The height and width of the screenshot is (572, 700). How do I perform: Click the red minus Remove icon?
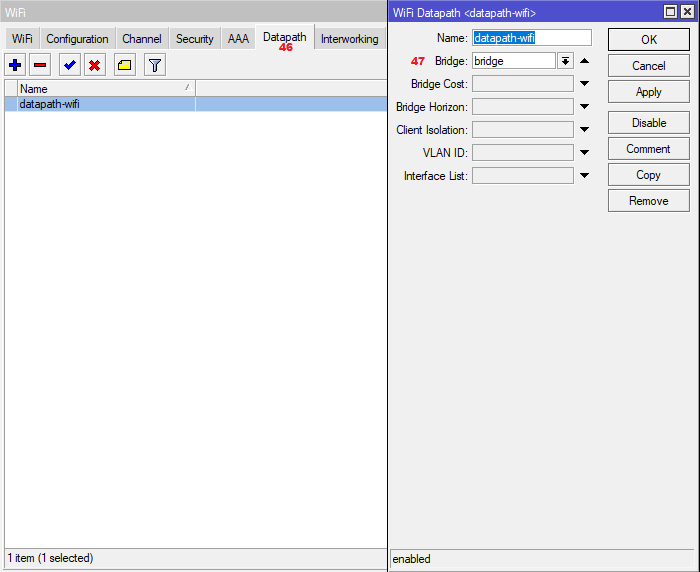pos(40,65)
